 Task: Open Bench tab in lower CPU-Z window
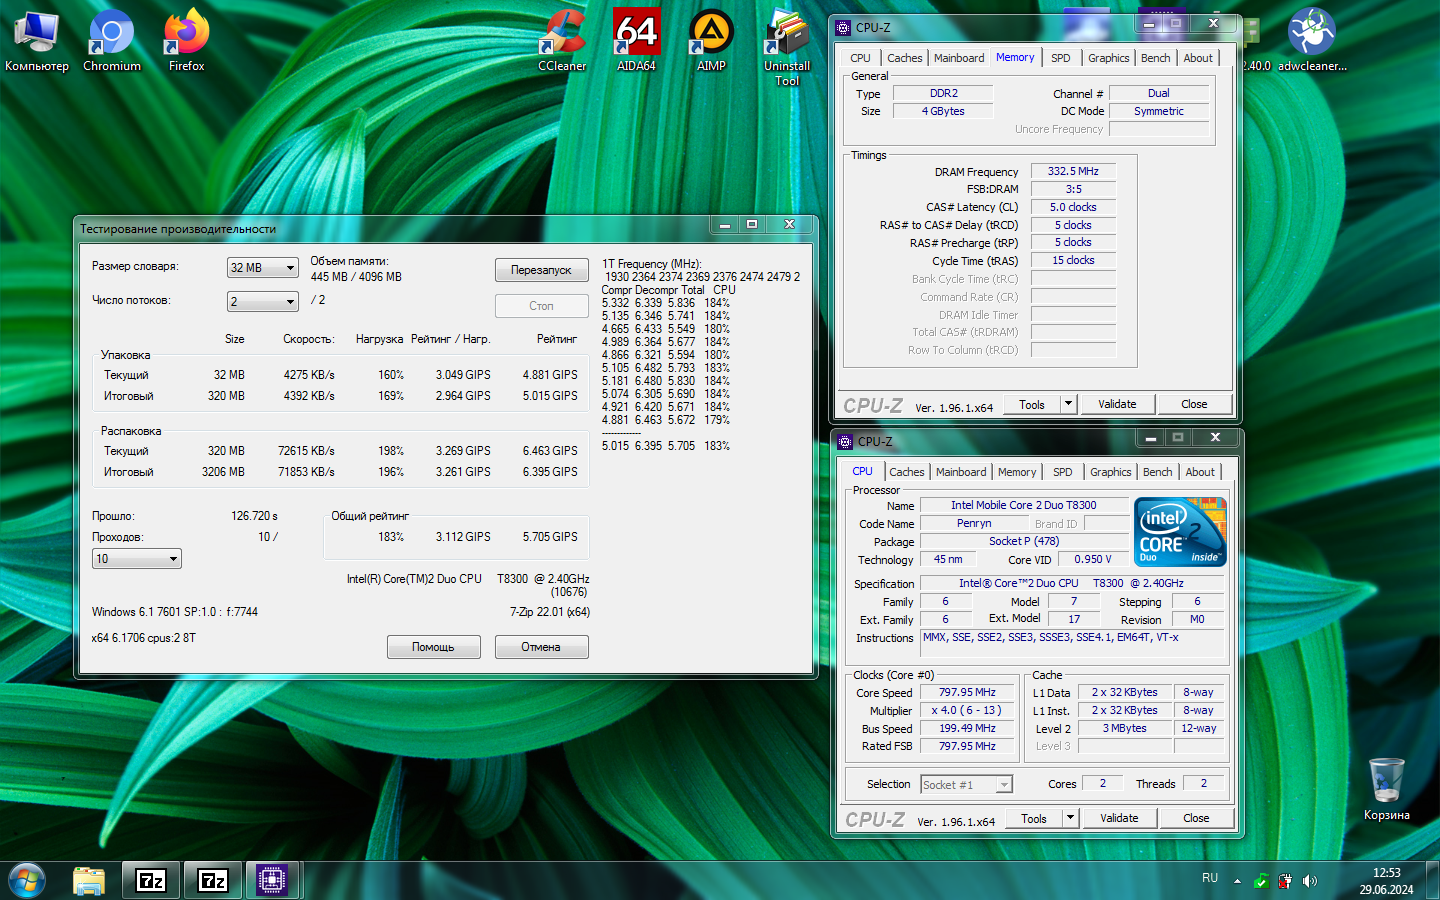[1157, 472]
